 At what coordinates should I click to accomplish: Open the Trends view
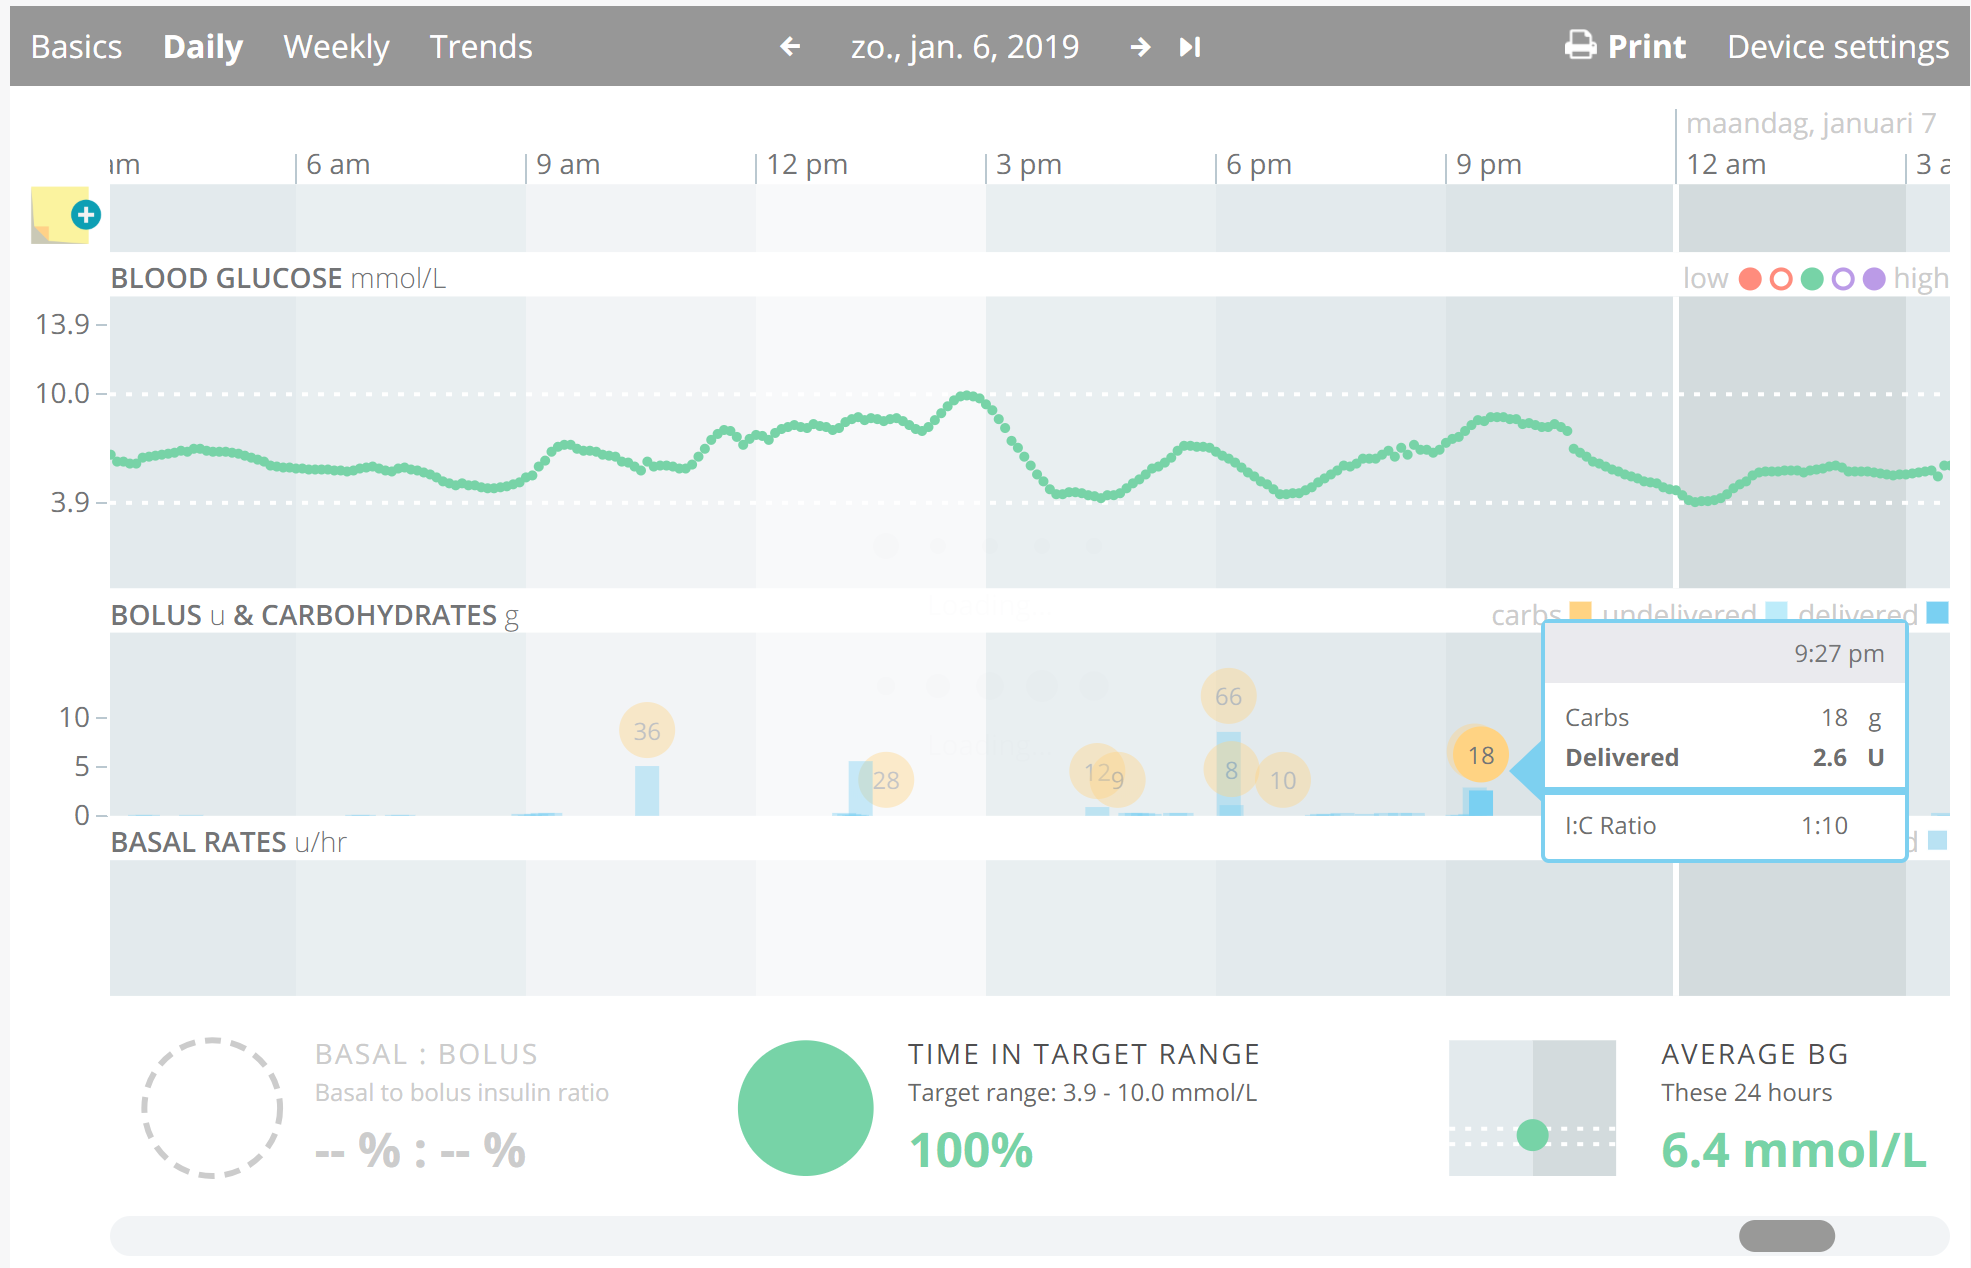click(x=481, y=47)
